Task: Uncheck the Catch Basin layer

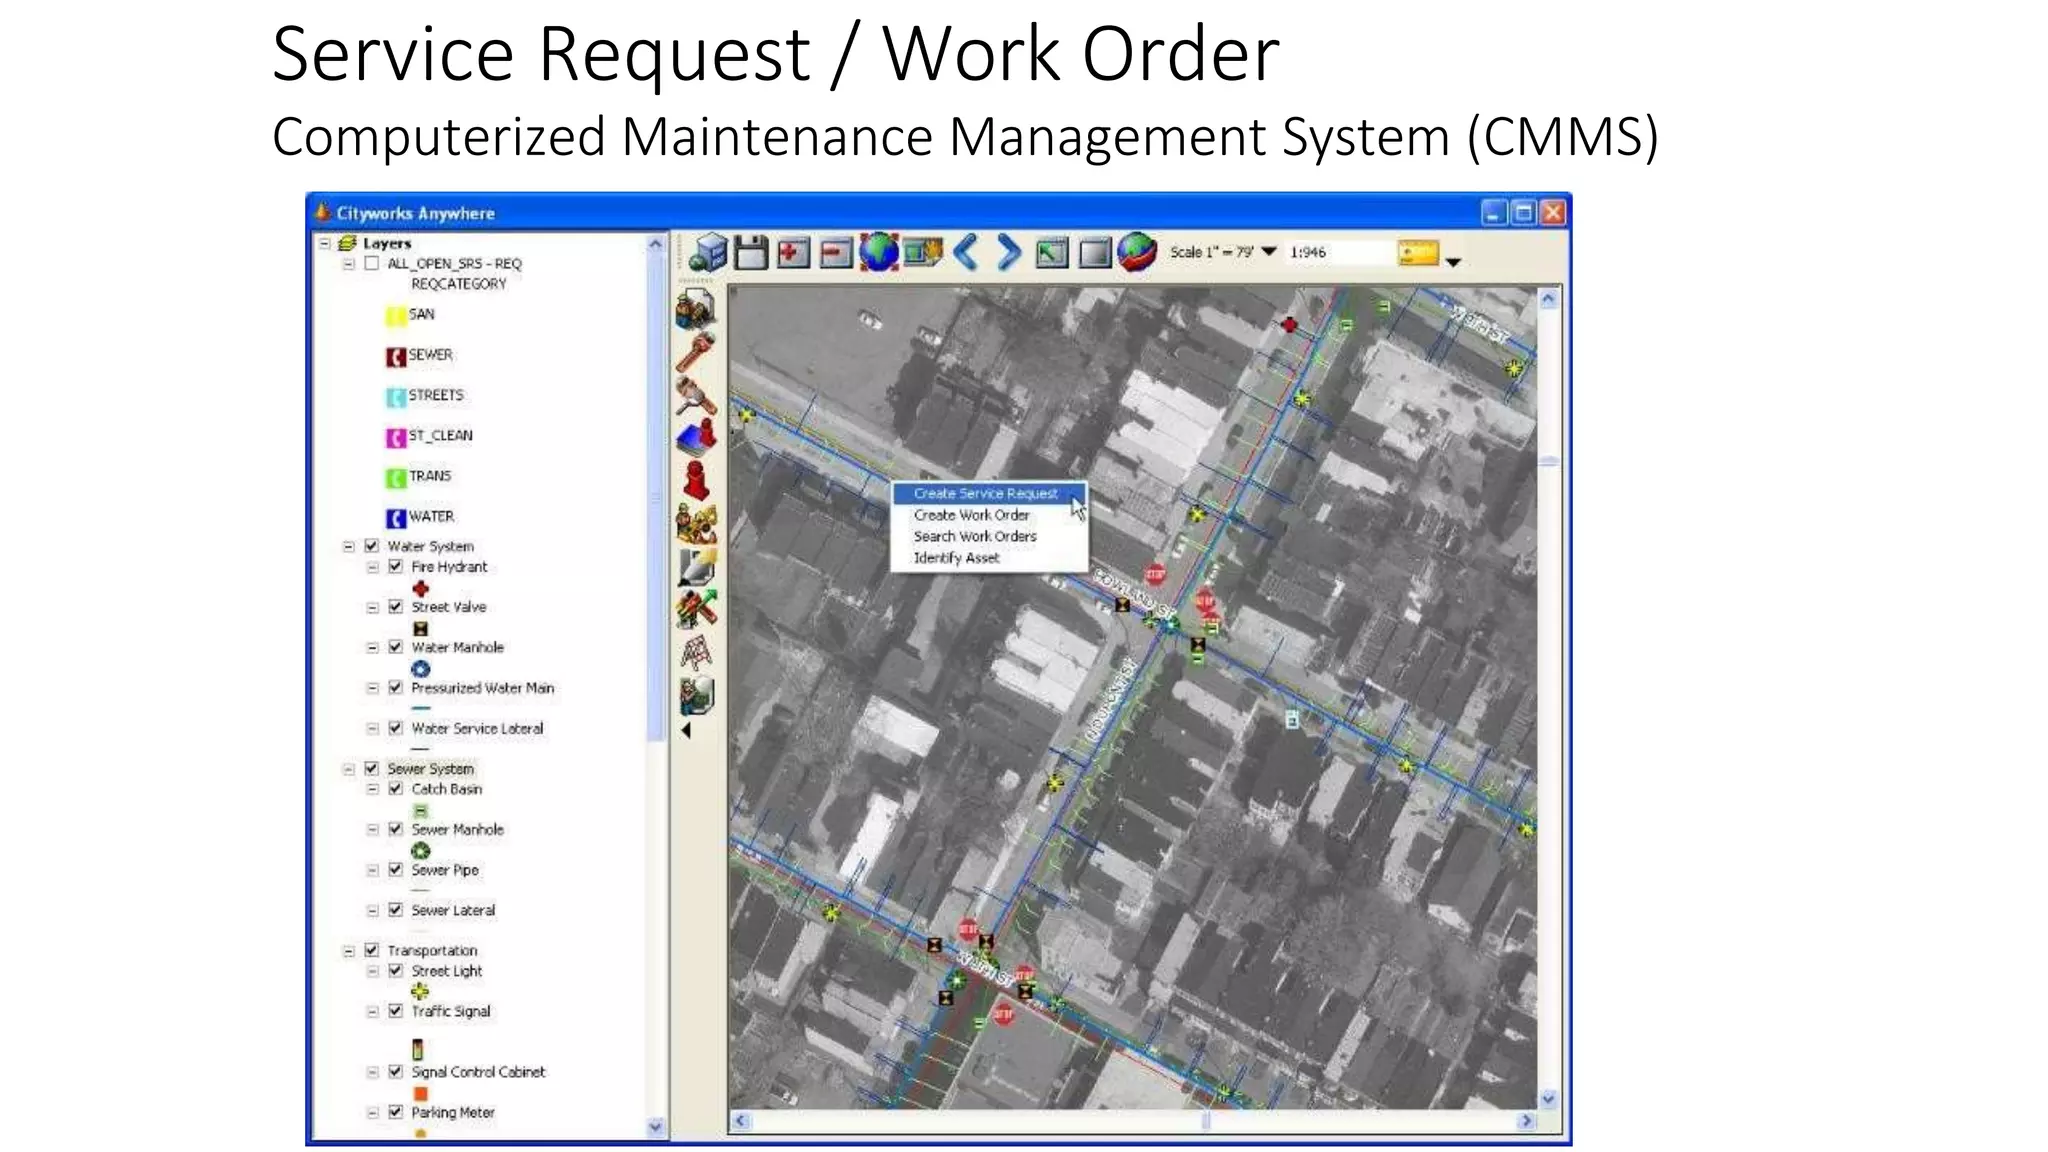Action: click(x=396, y=789)
